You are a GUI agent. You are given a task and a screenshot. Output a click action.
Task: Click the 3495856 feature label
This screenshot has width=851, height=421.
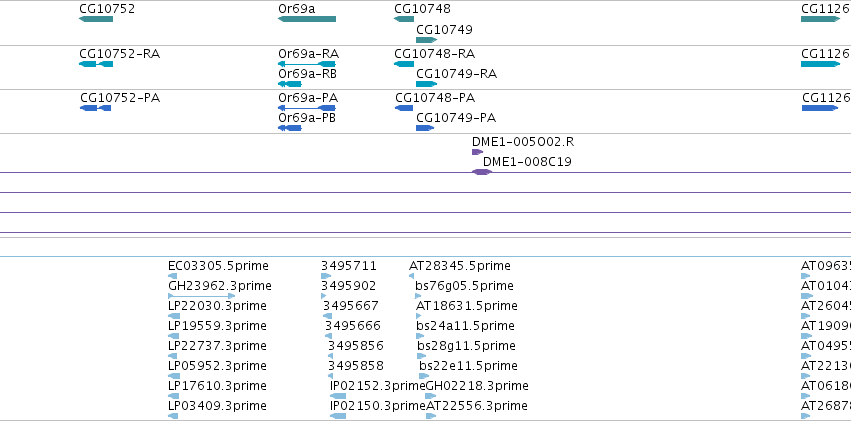tap(355, 346)
